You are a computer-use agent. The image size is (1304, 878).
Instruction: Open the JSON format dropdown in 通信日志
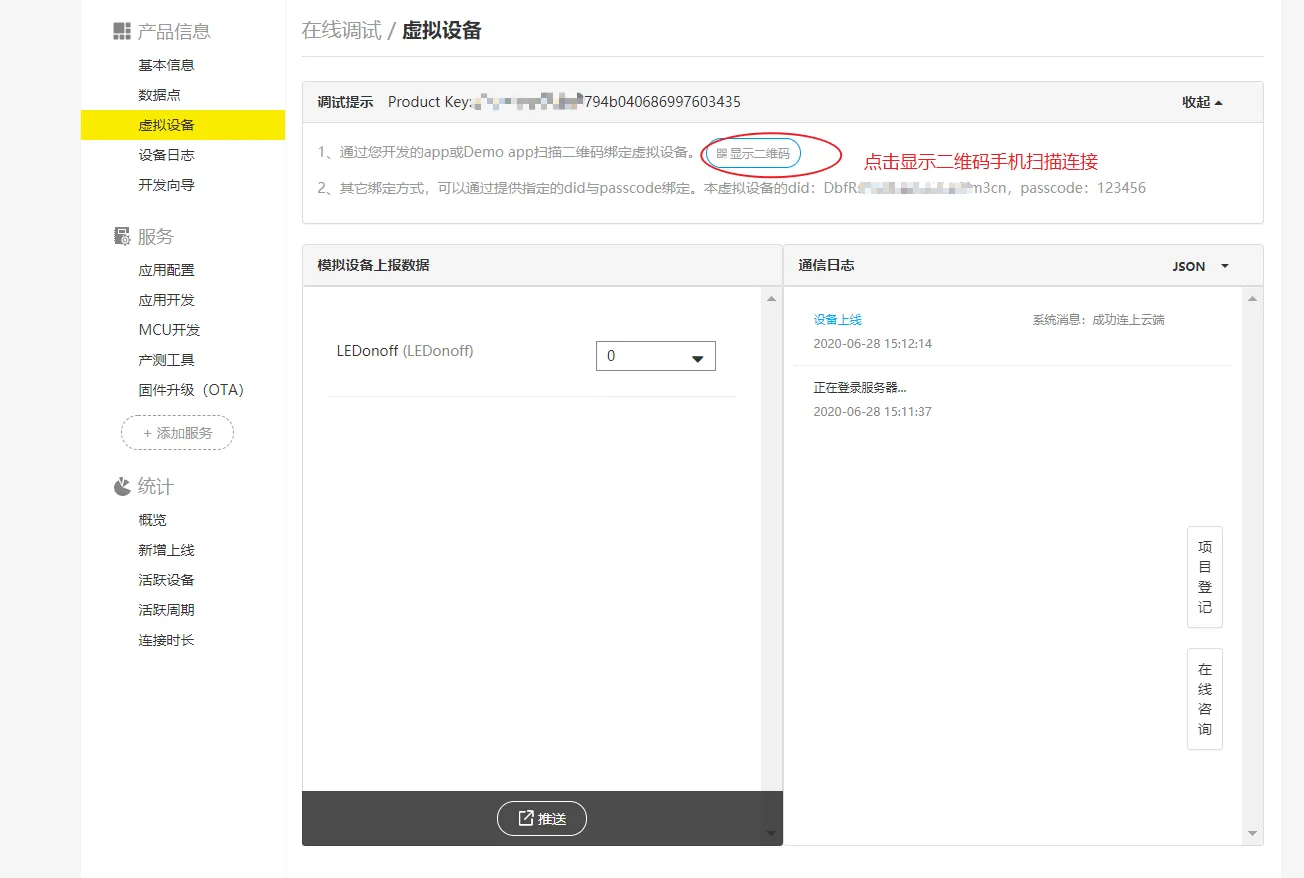click(x=1200, y=266)
